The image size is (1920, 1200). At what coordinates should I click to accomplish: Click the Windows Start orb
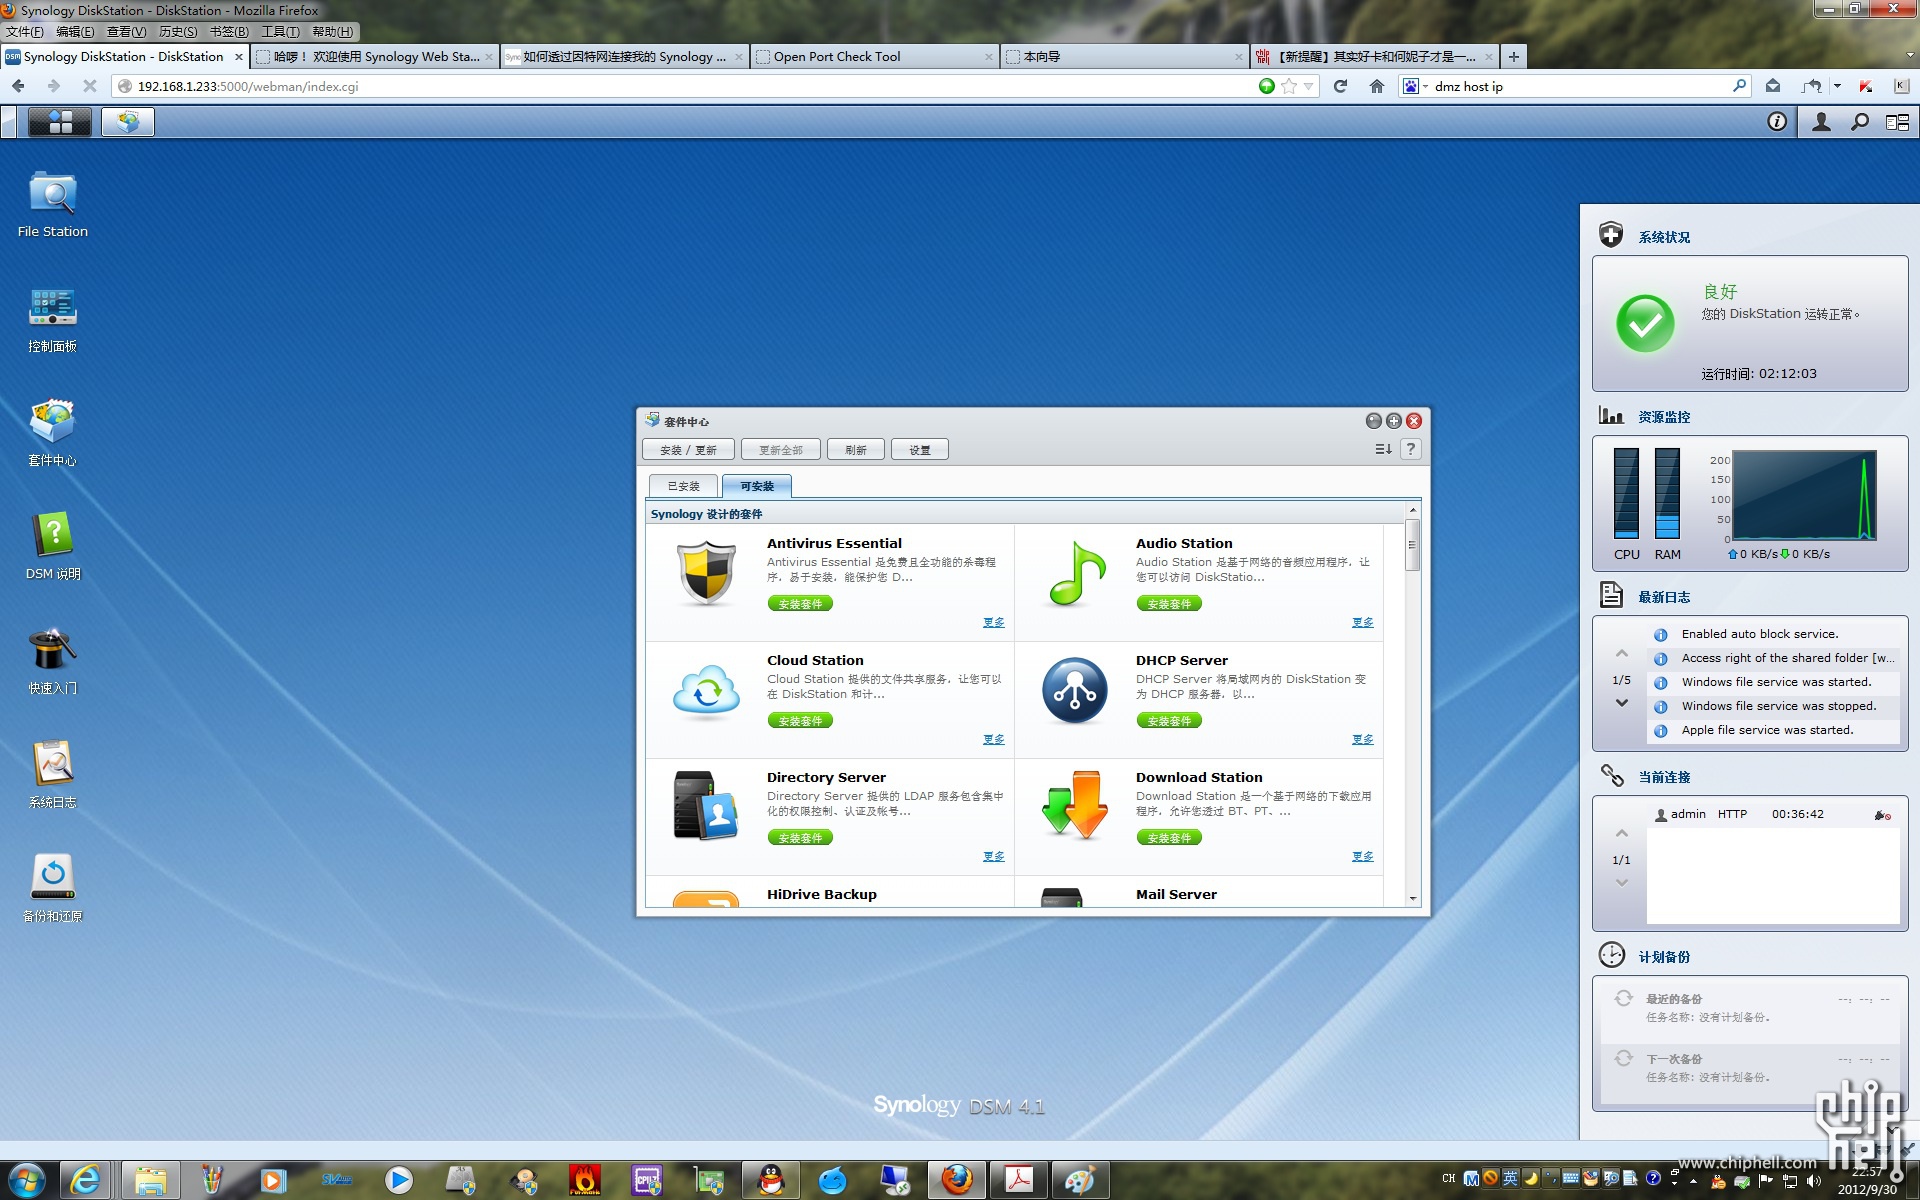26,1180
